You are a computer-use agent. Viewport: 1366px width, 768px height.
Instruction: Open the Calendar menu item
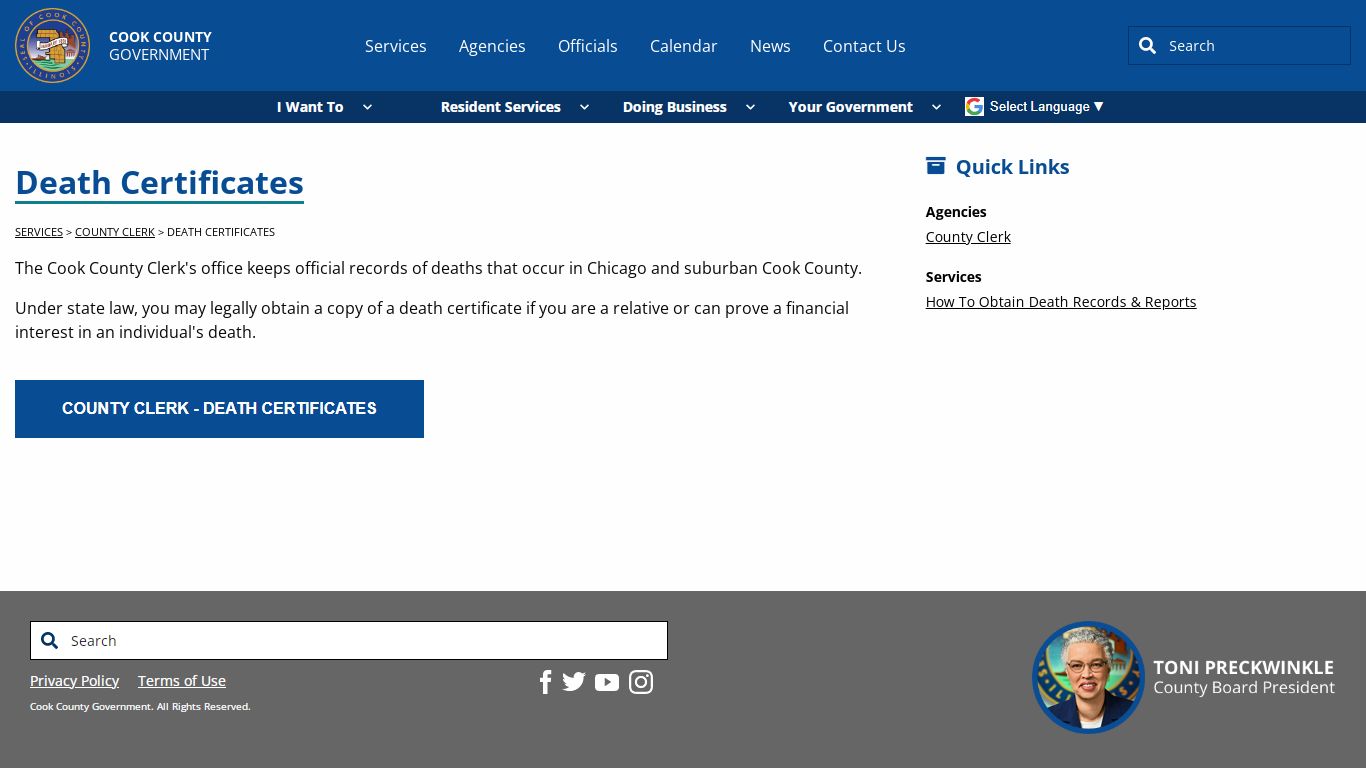tap(683, 46)
